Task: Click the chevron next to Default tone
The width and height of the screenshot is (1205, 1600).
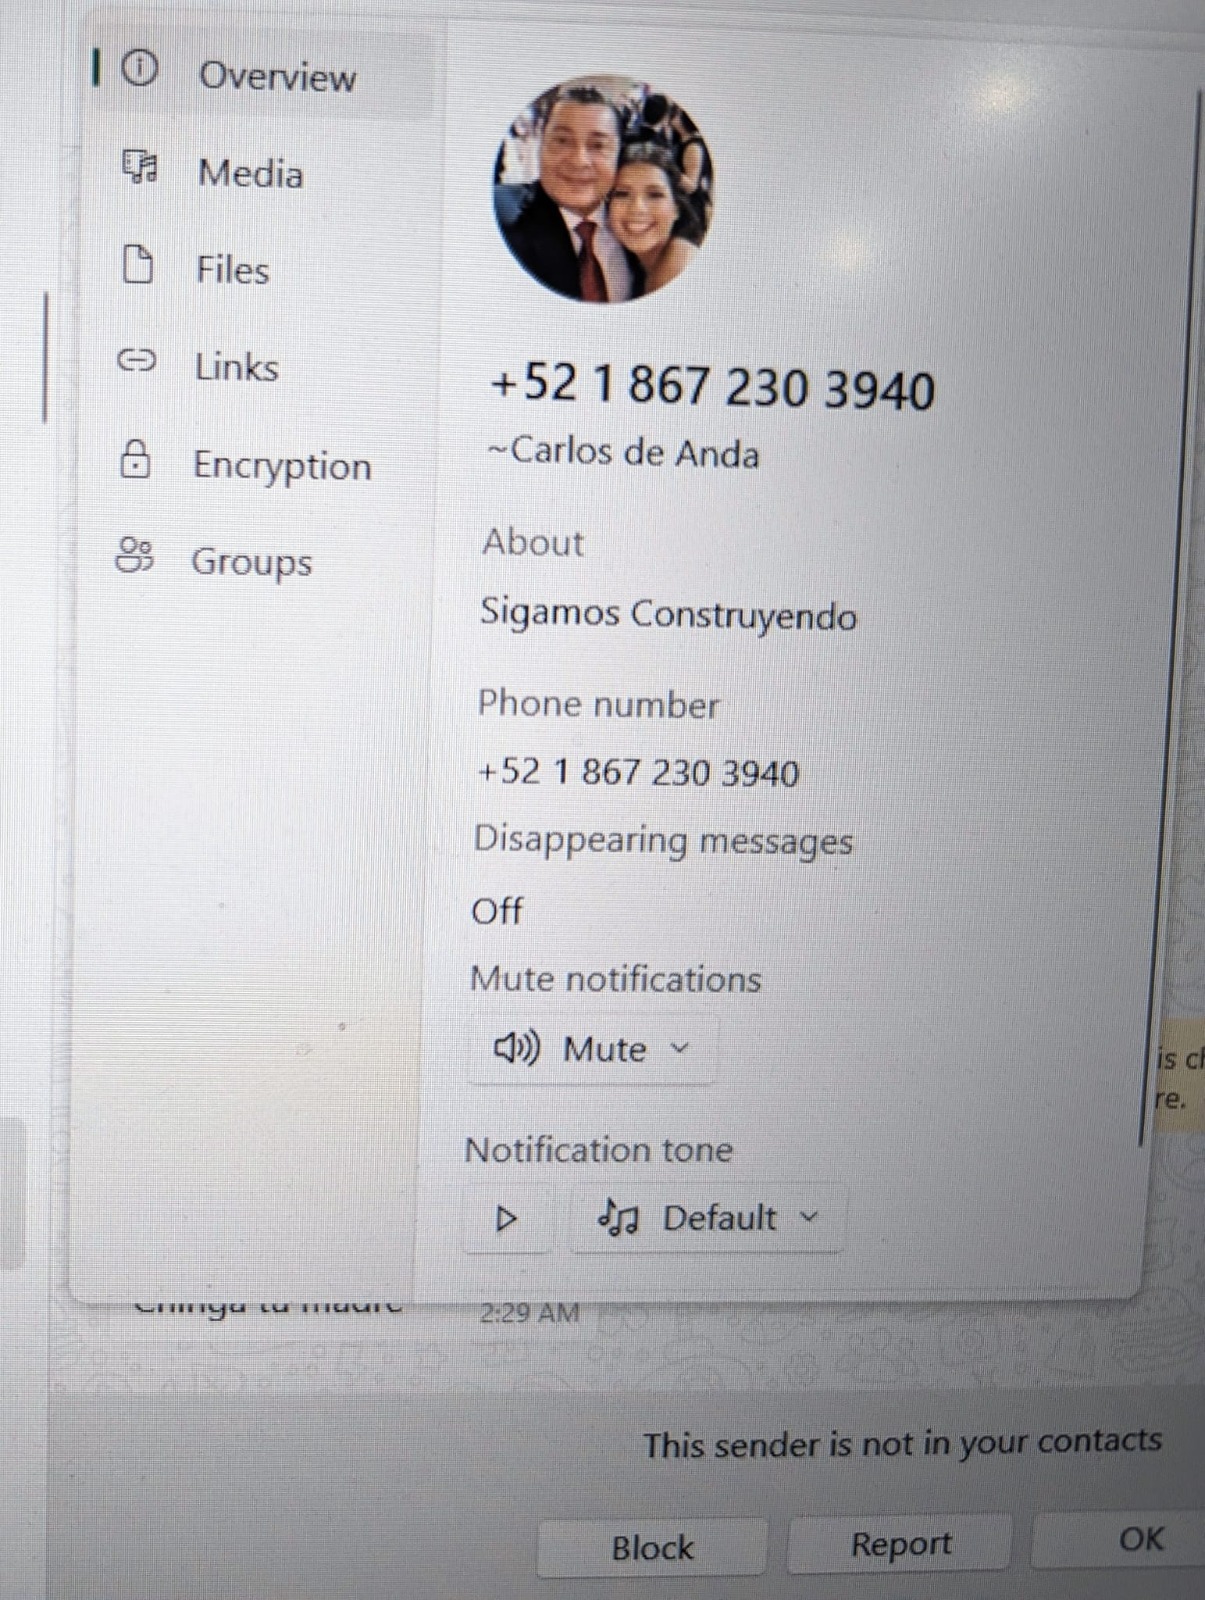Action: (x=810, y=1217)
